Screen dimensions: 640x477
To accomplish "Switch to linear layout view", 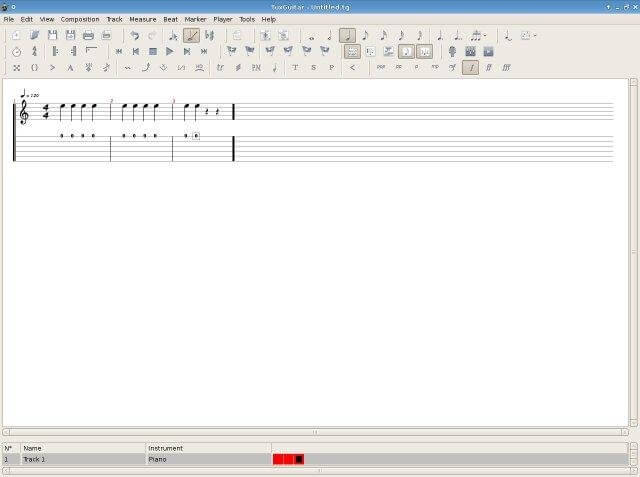I will tap(370, 51).
